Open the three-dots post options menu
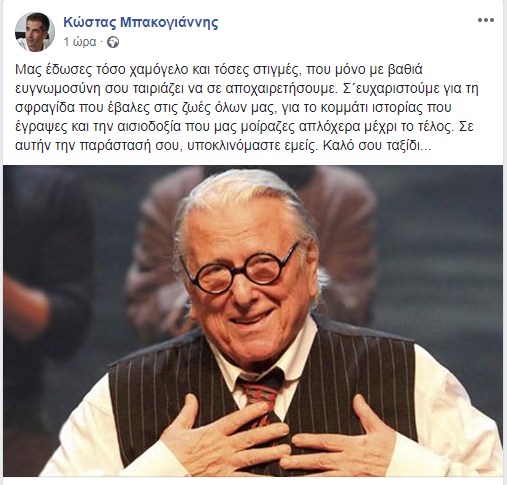Image resolution: width=507 pixels, height=485 pixels. click(x=486, y=20)
